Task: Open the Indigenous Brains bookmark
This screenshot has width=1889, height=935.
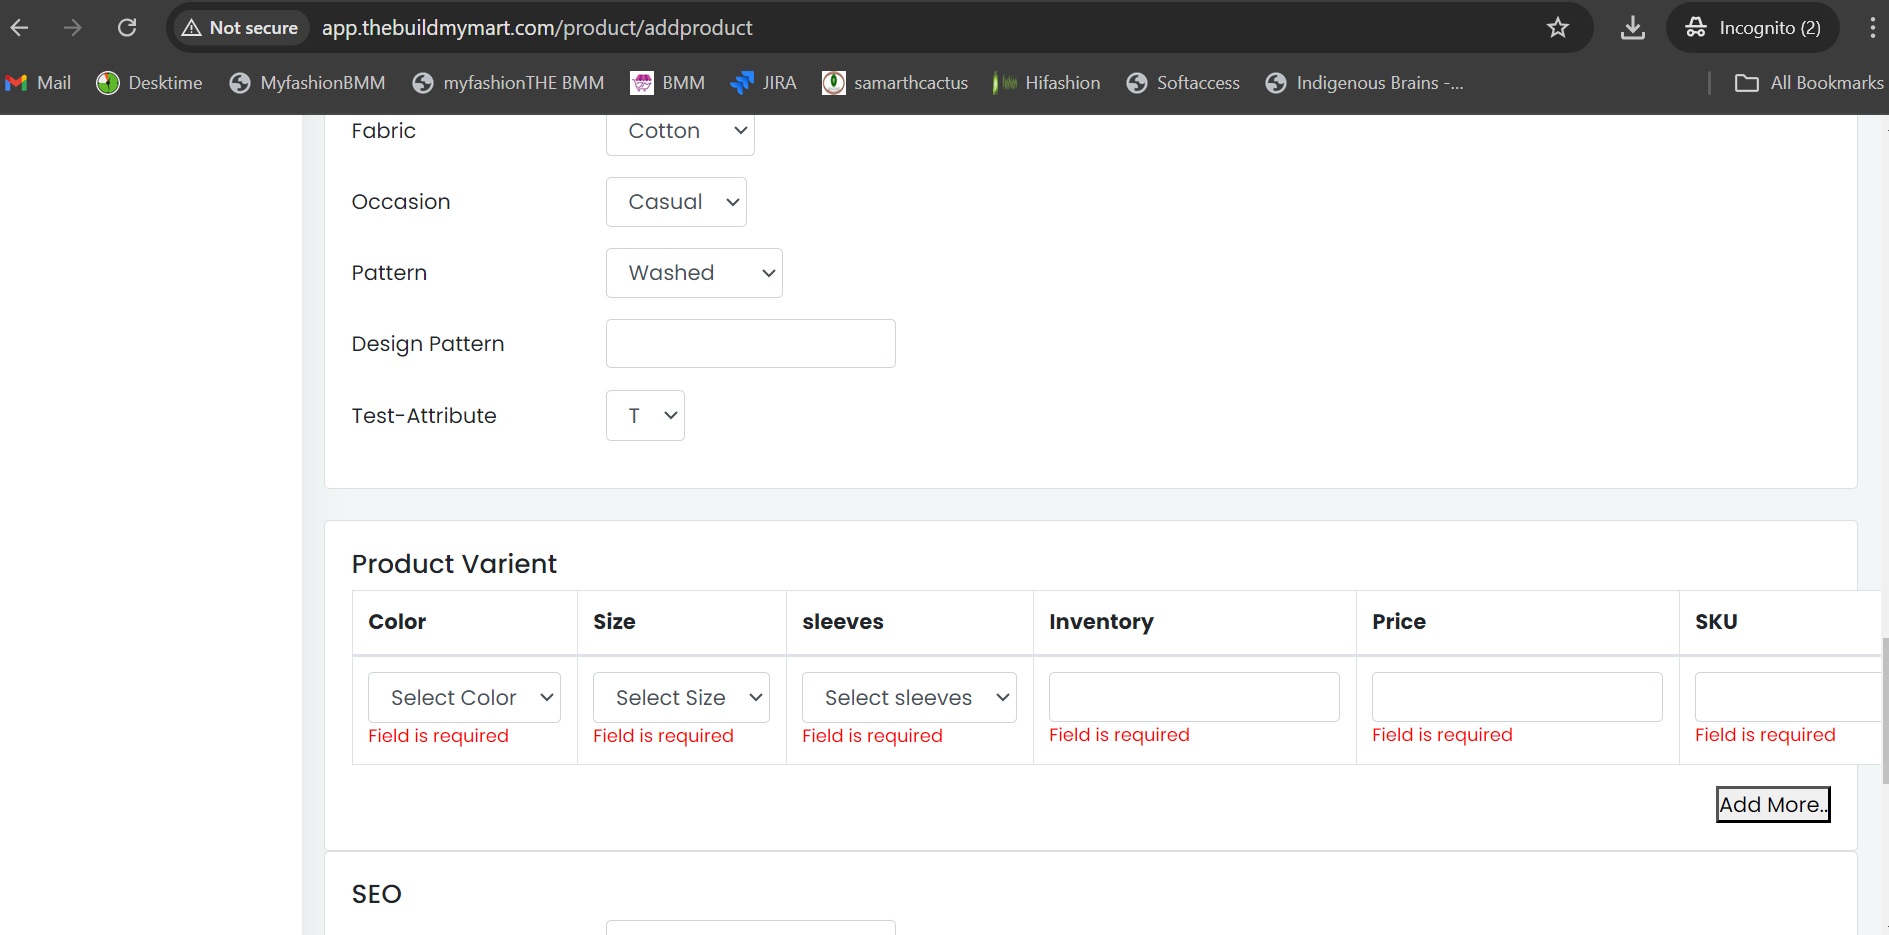Action: point(1365,83)
